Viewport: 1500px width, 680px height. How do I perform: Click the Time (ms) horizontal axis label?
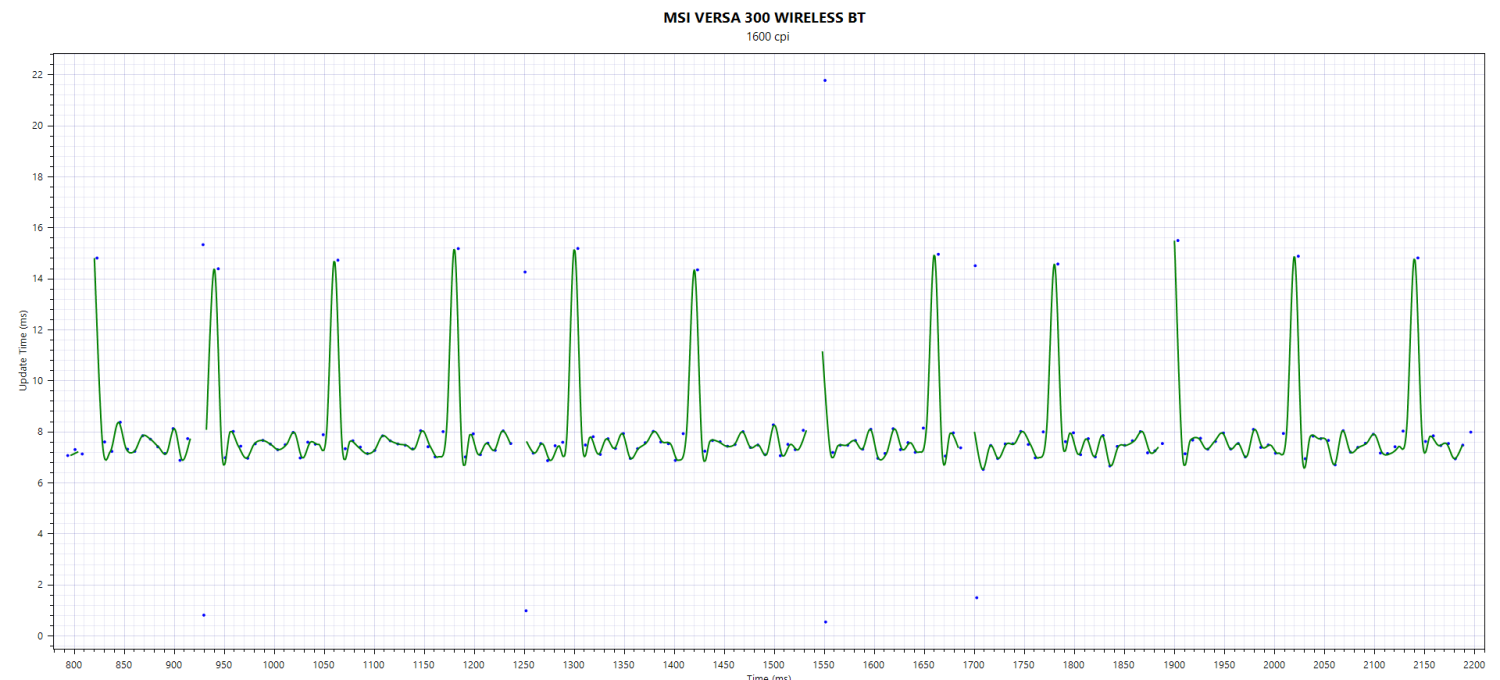point(768,676)
